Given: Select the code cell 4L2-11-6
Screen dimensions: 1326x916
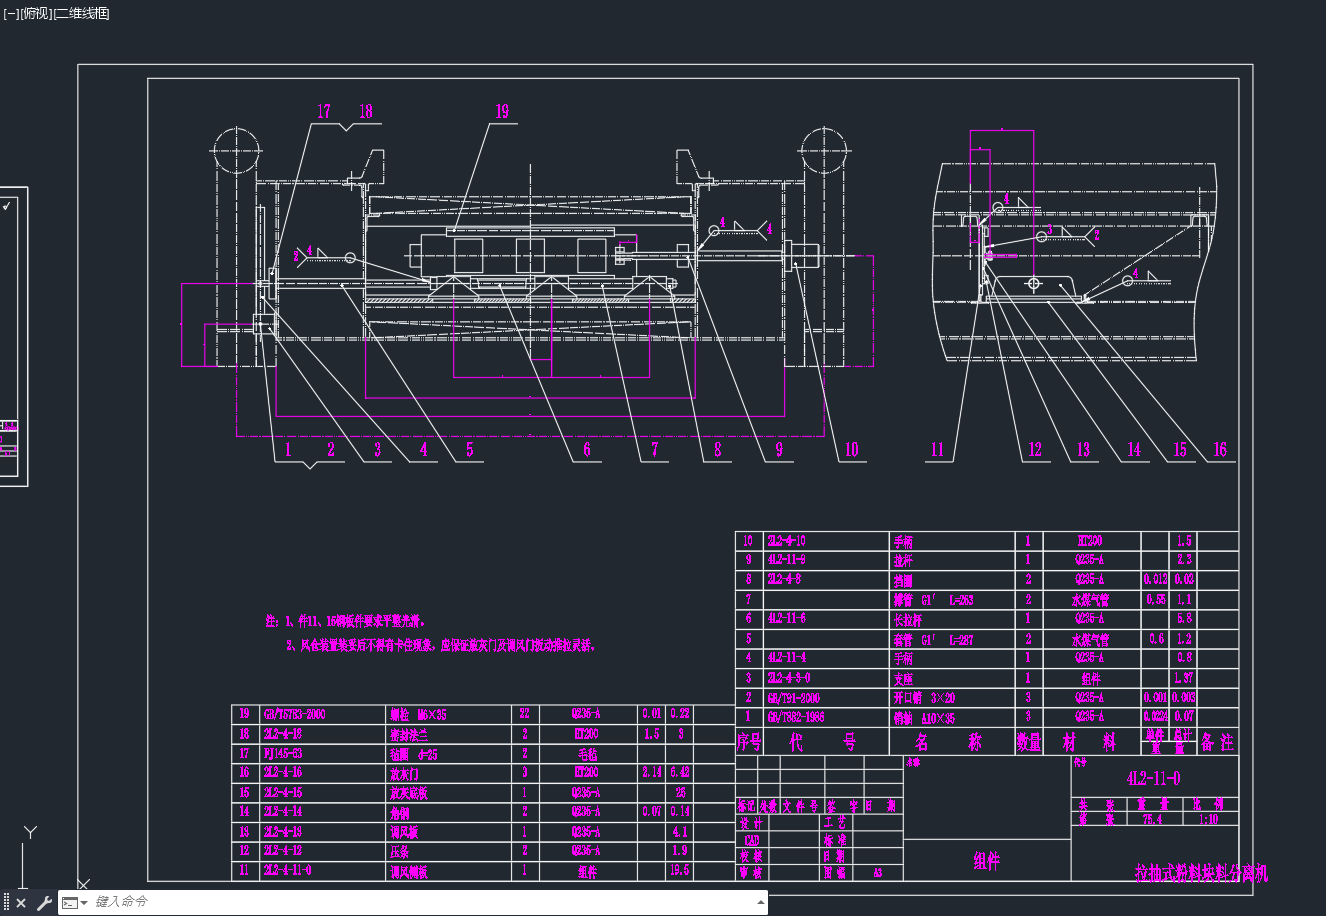Looking at the screenshot, I should 787,619.
